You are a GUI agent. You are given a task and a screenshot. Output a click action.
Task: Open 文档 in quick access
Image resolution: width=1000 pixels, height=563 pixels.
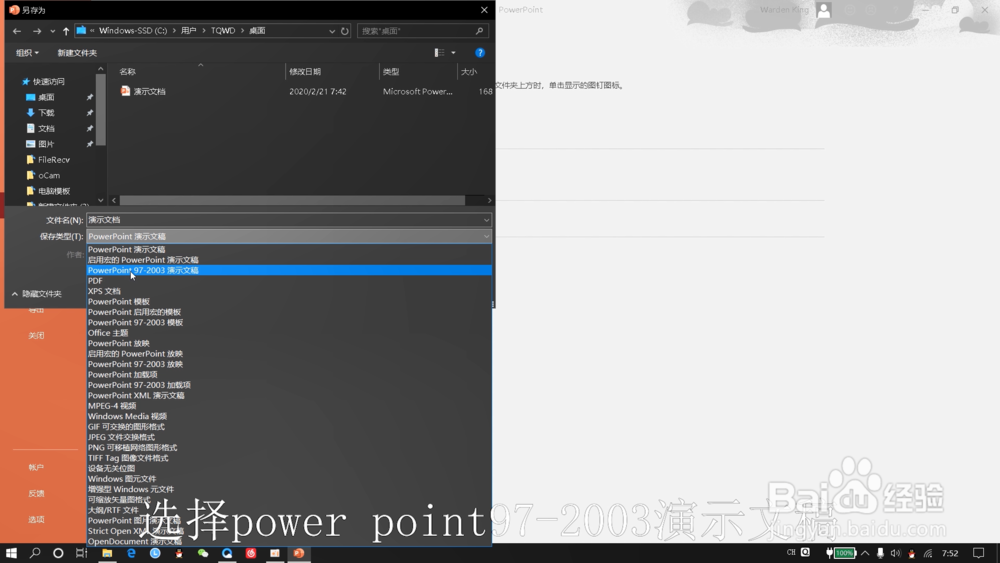pos(46,128)
